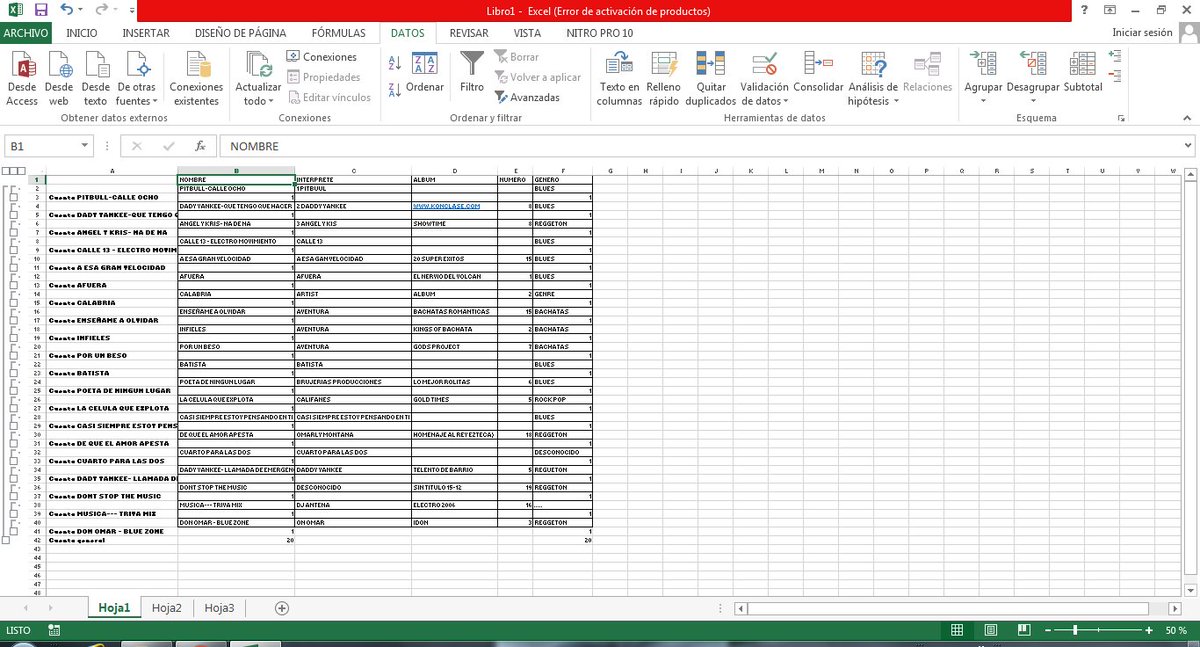Open Avanzadas filter options
1200x647 pixels.
(527, 97)
